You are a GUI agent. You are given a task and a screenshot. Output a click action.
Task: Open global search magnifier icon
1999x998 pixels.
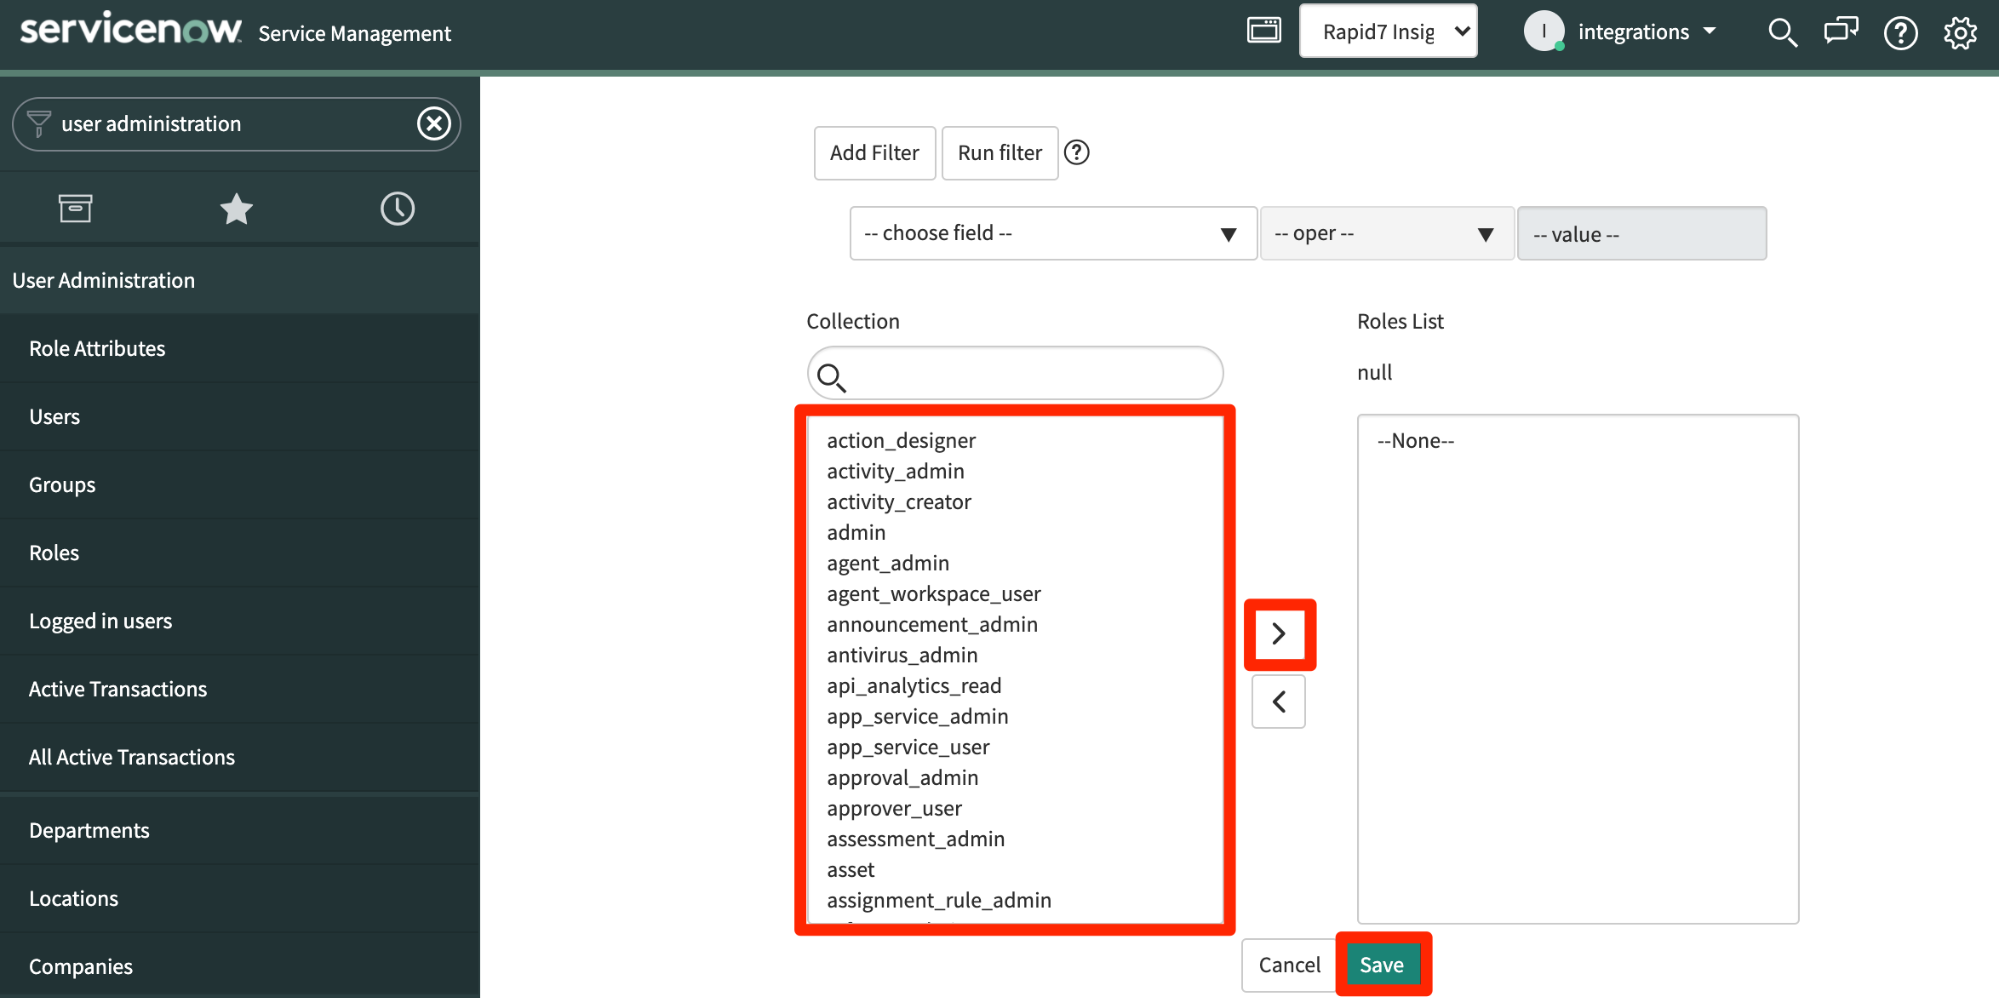tap(1782, 32)
